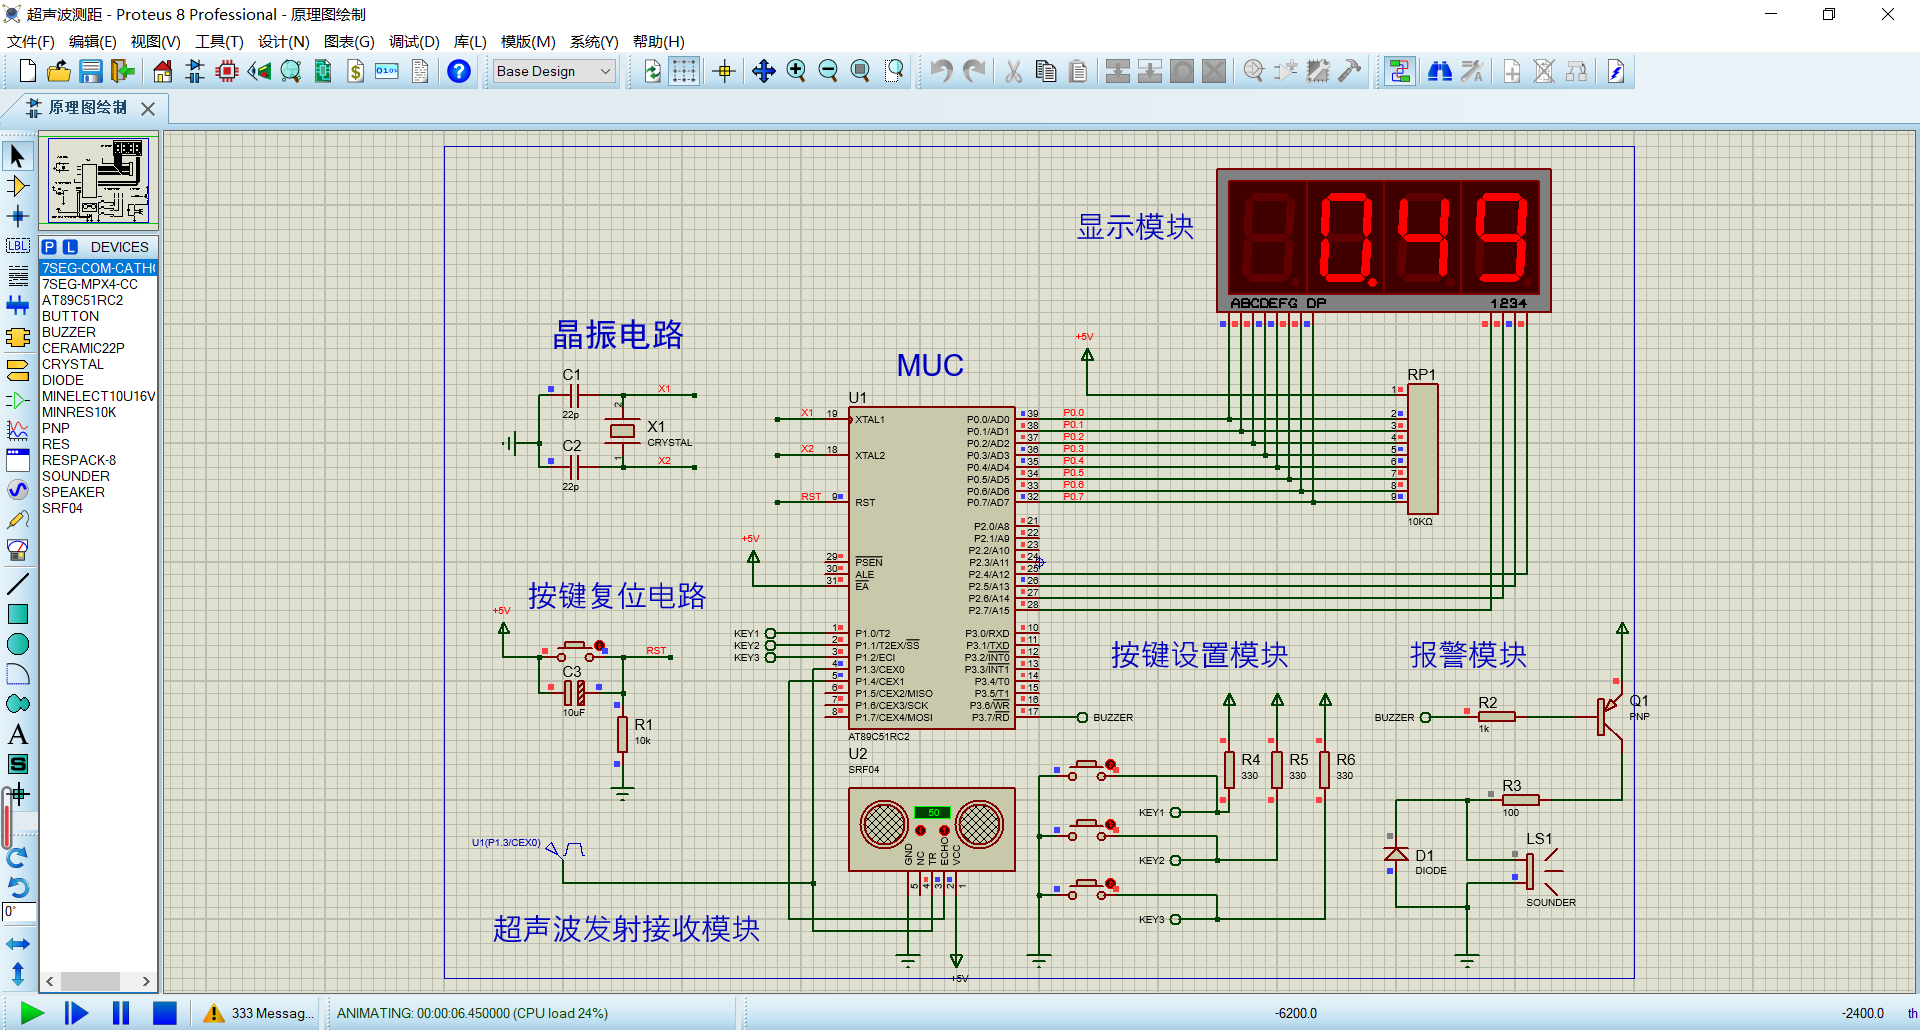Redraw the display with the refresh icon

pyautogui.click(x=652, y=71)
